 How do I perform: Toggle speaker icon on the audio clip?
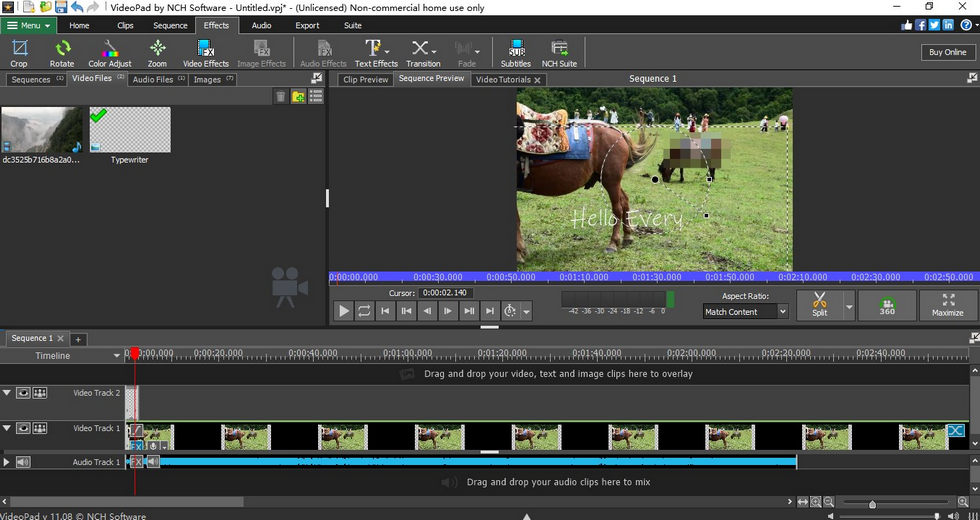(x=152, y=462)
